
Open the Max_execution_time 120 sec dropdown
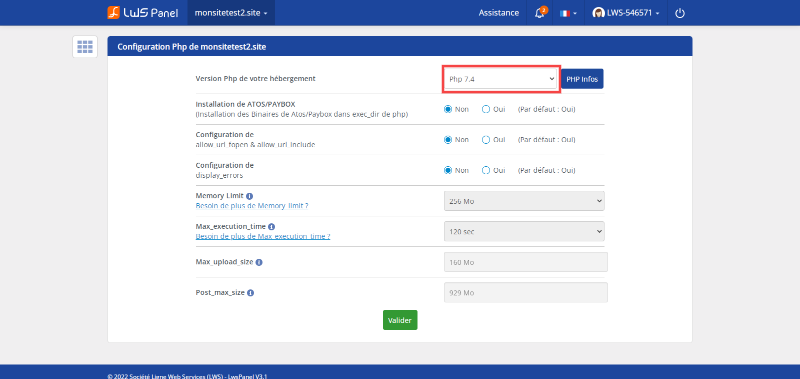(524, 232)
